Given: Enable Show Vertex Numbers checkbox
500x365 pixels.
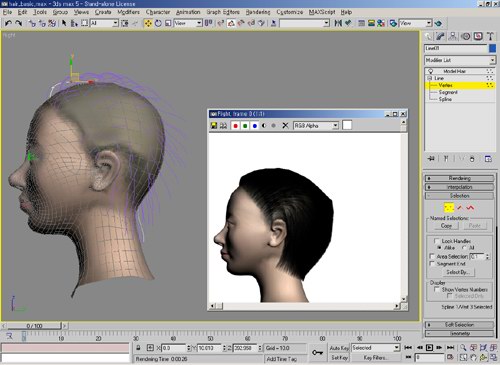Looking at the screenshot, I should [437, 289].
